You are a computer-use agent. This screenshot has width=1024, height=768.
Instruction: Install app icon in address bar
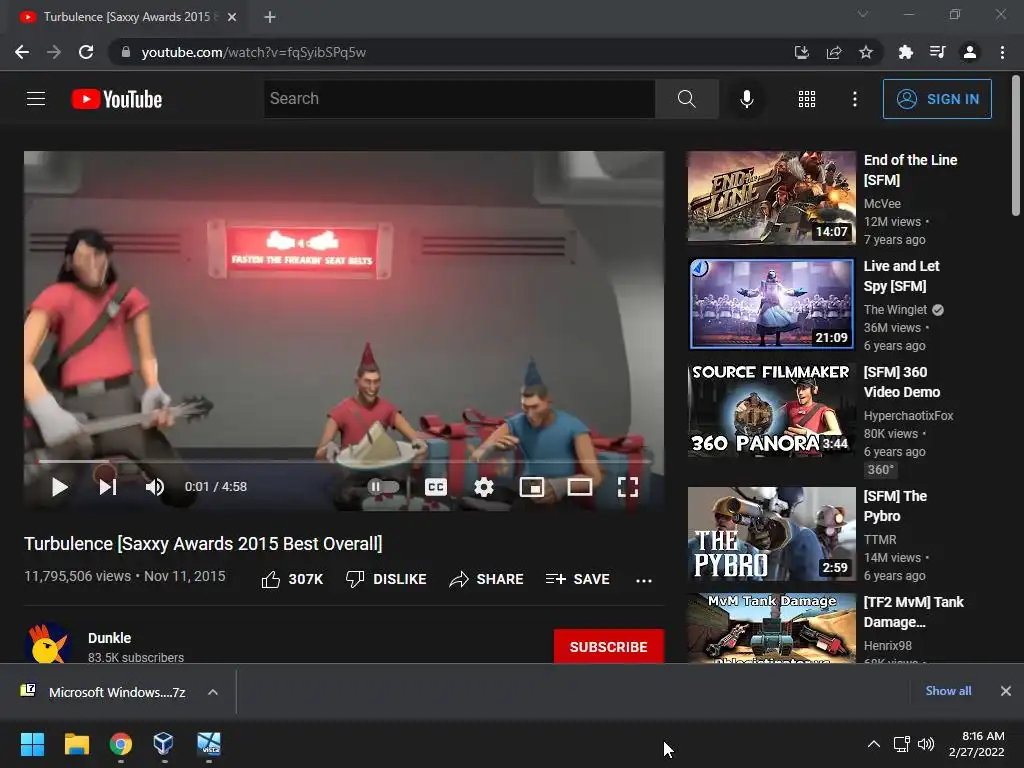801,52
